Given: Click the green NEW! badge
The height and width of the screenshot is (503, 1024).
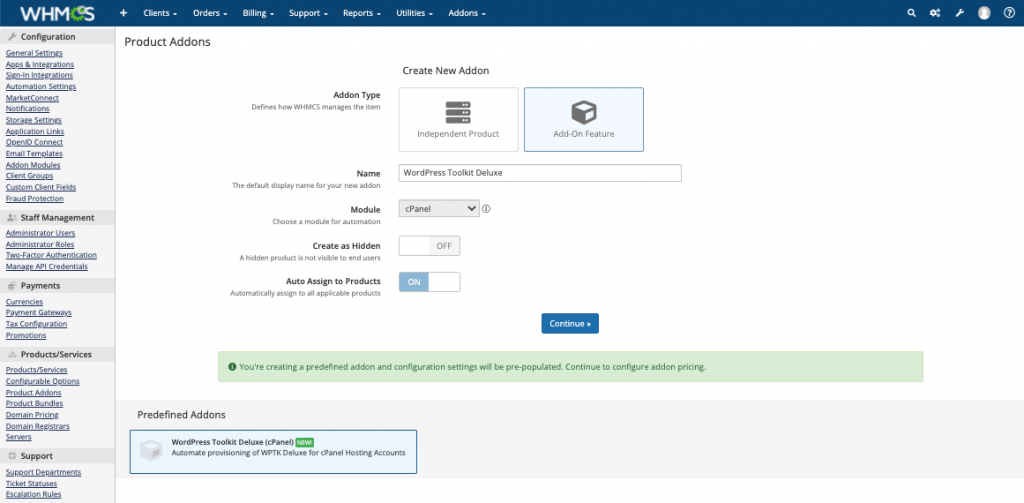Looking at the screenshot, I should [x=304, y=442].
